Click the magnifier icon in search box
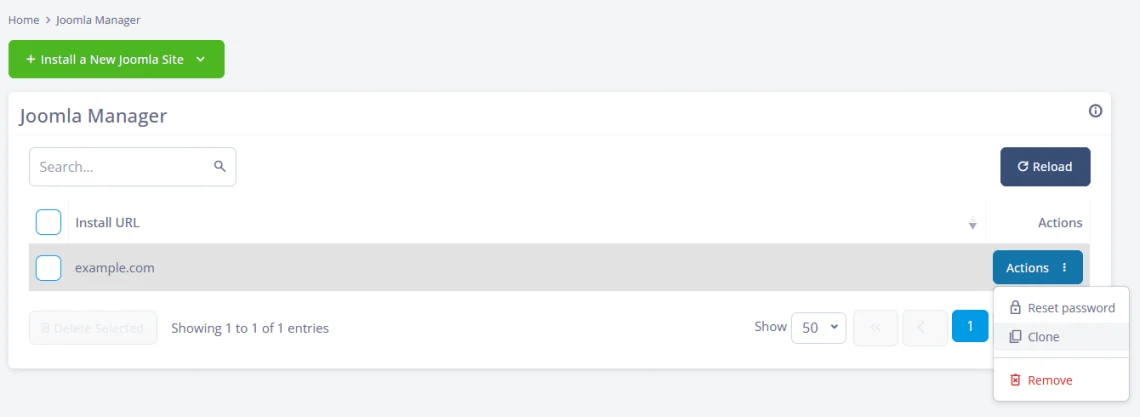 220,166
